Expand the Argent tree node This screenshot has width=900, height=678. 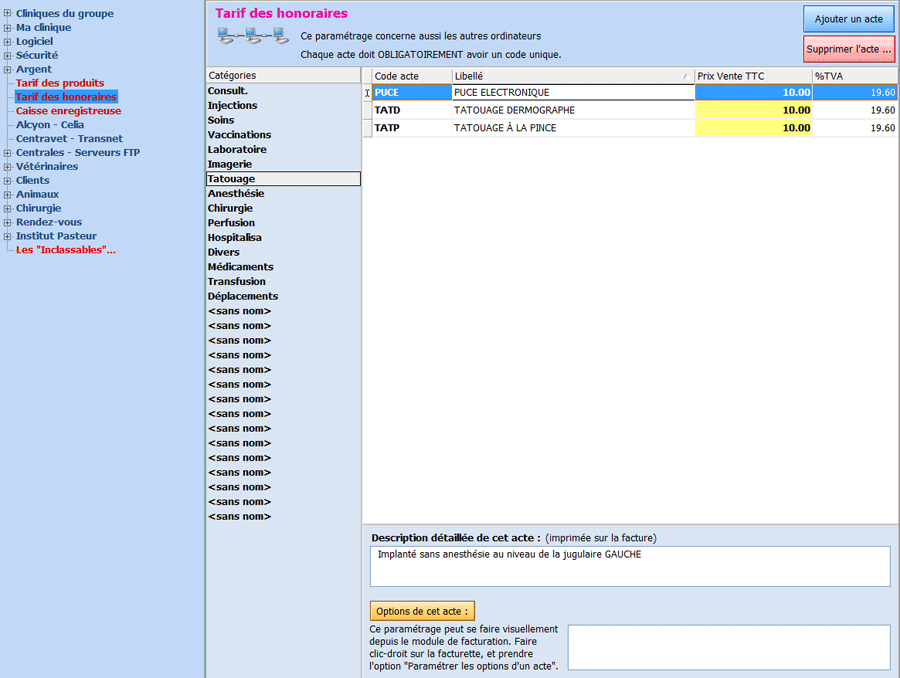(8, 70)
